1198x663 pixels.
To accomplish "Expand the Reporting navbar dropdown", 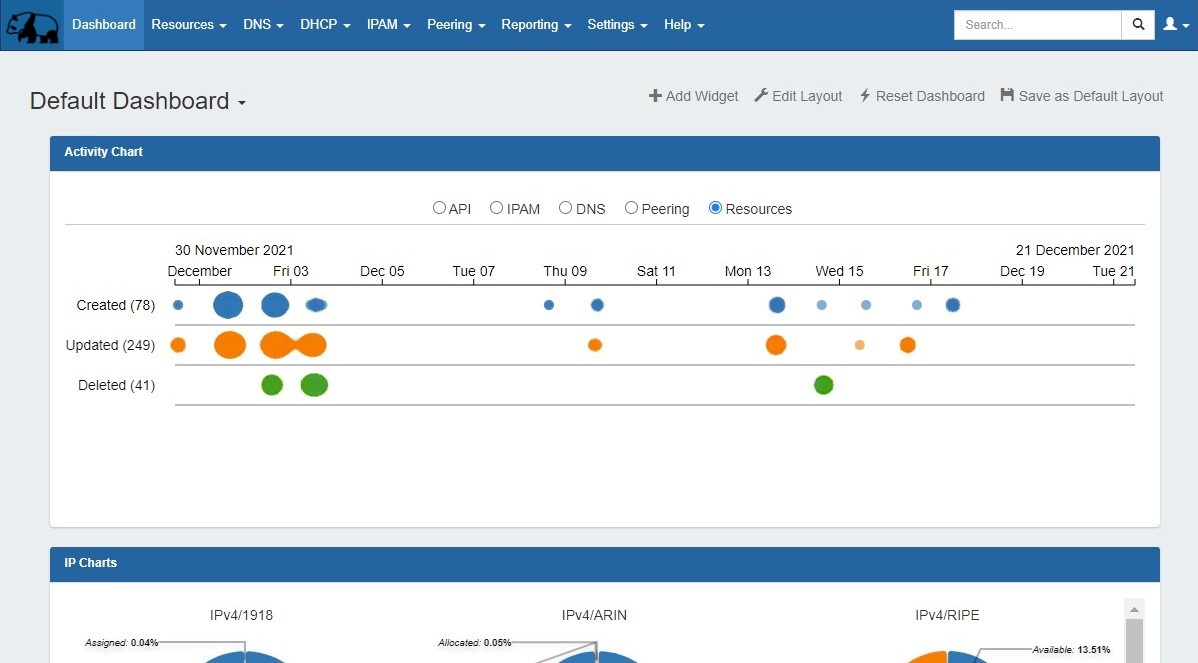I will click(x=536, y=25).
